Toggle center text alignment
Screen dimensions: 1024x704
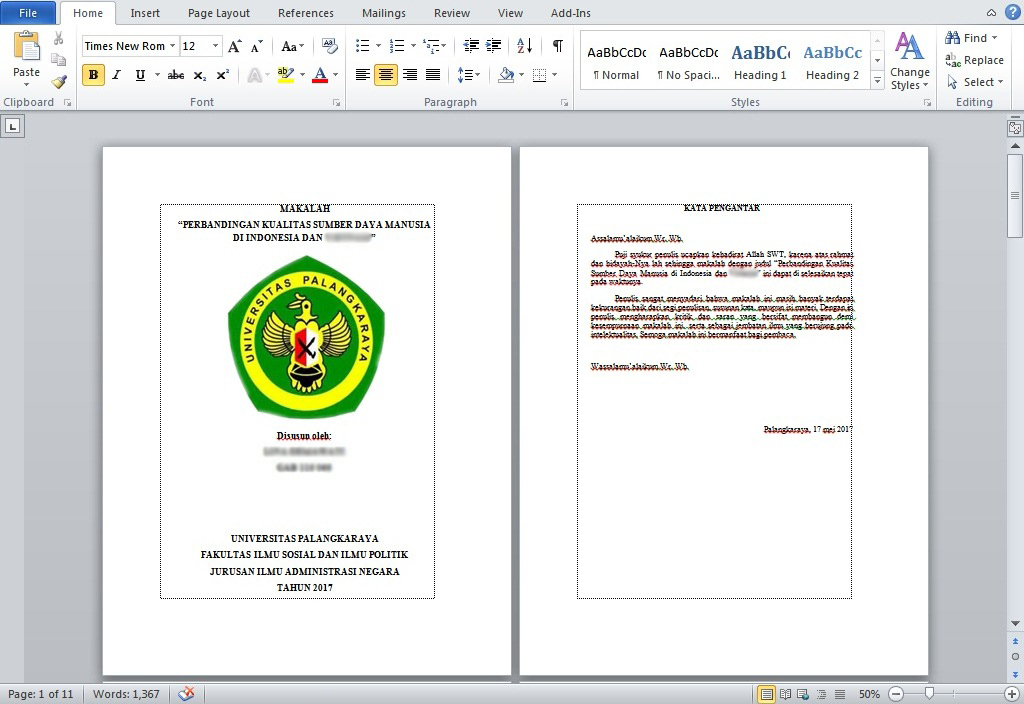pos(384,75)
